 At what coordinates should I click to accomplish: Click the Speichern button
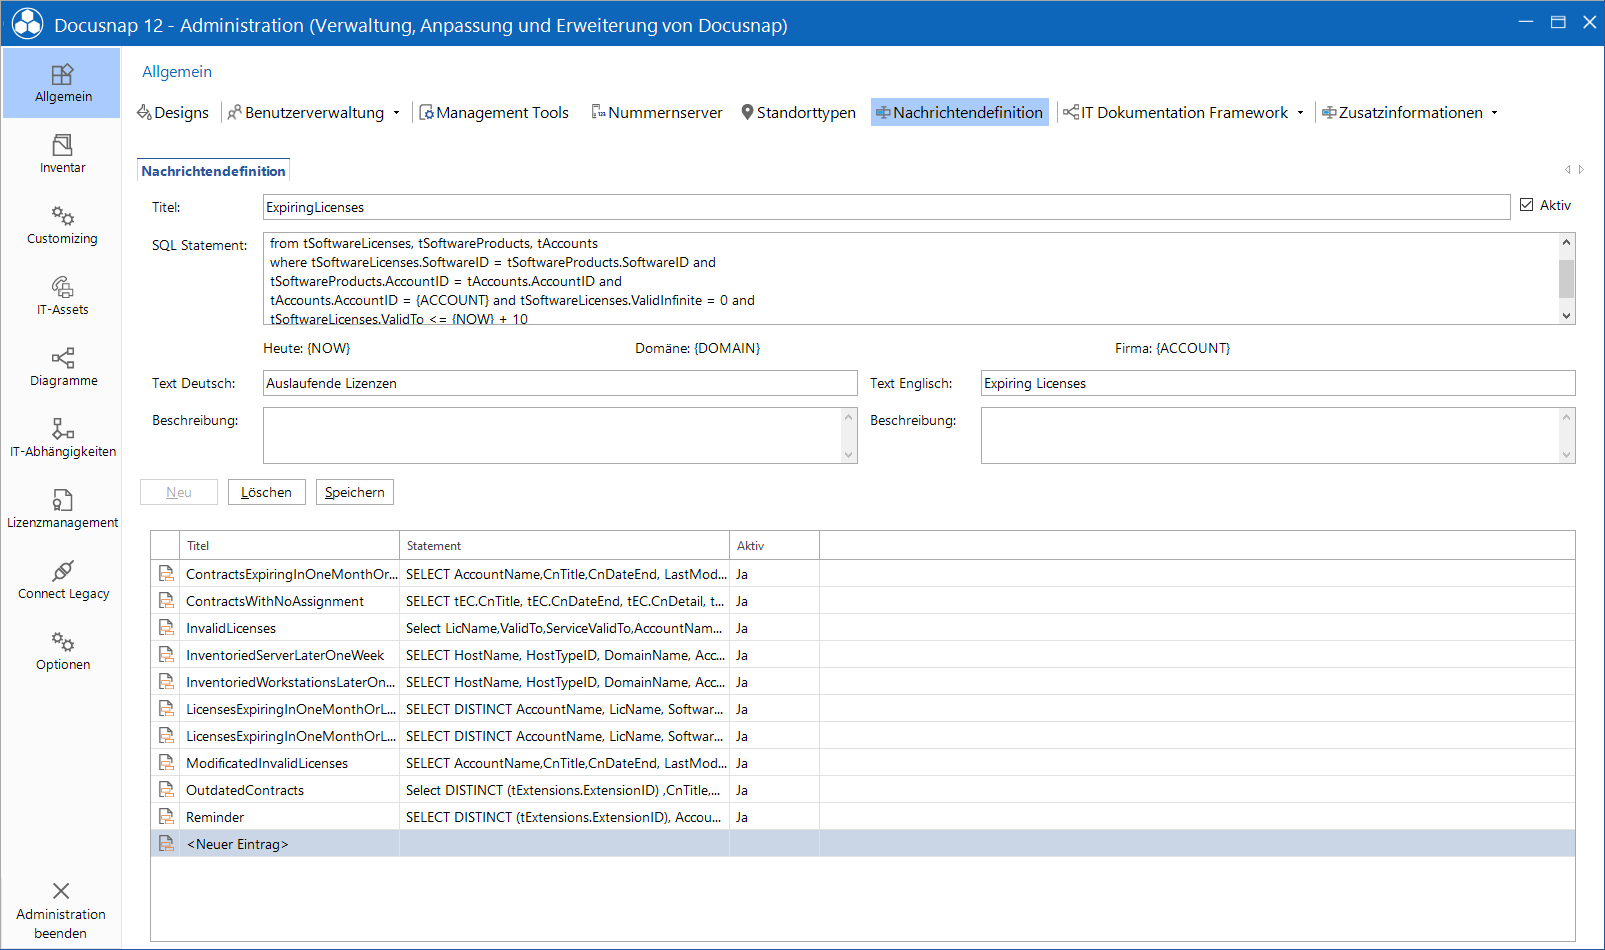355,492
